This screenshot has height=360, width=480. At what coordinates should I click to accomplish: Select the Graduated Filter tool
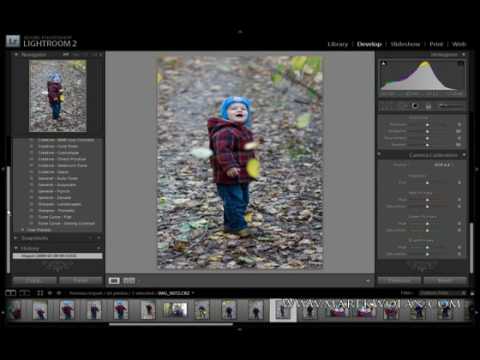429,106
